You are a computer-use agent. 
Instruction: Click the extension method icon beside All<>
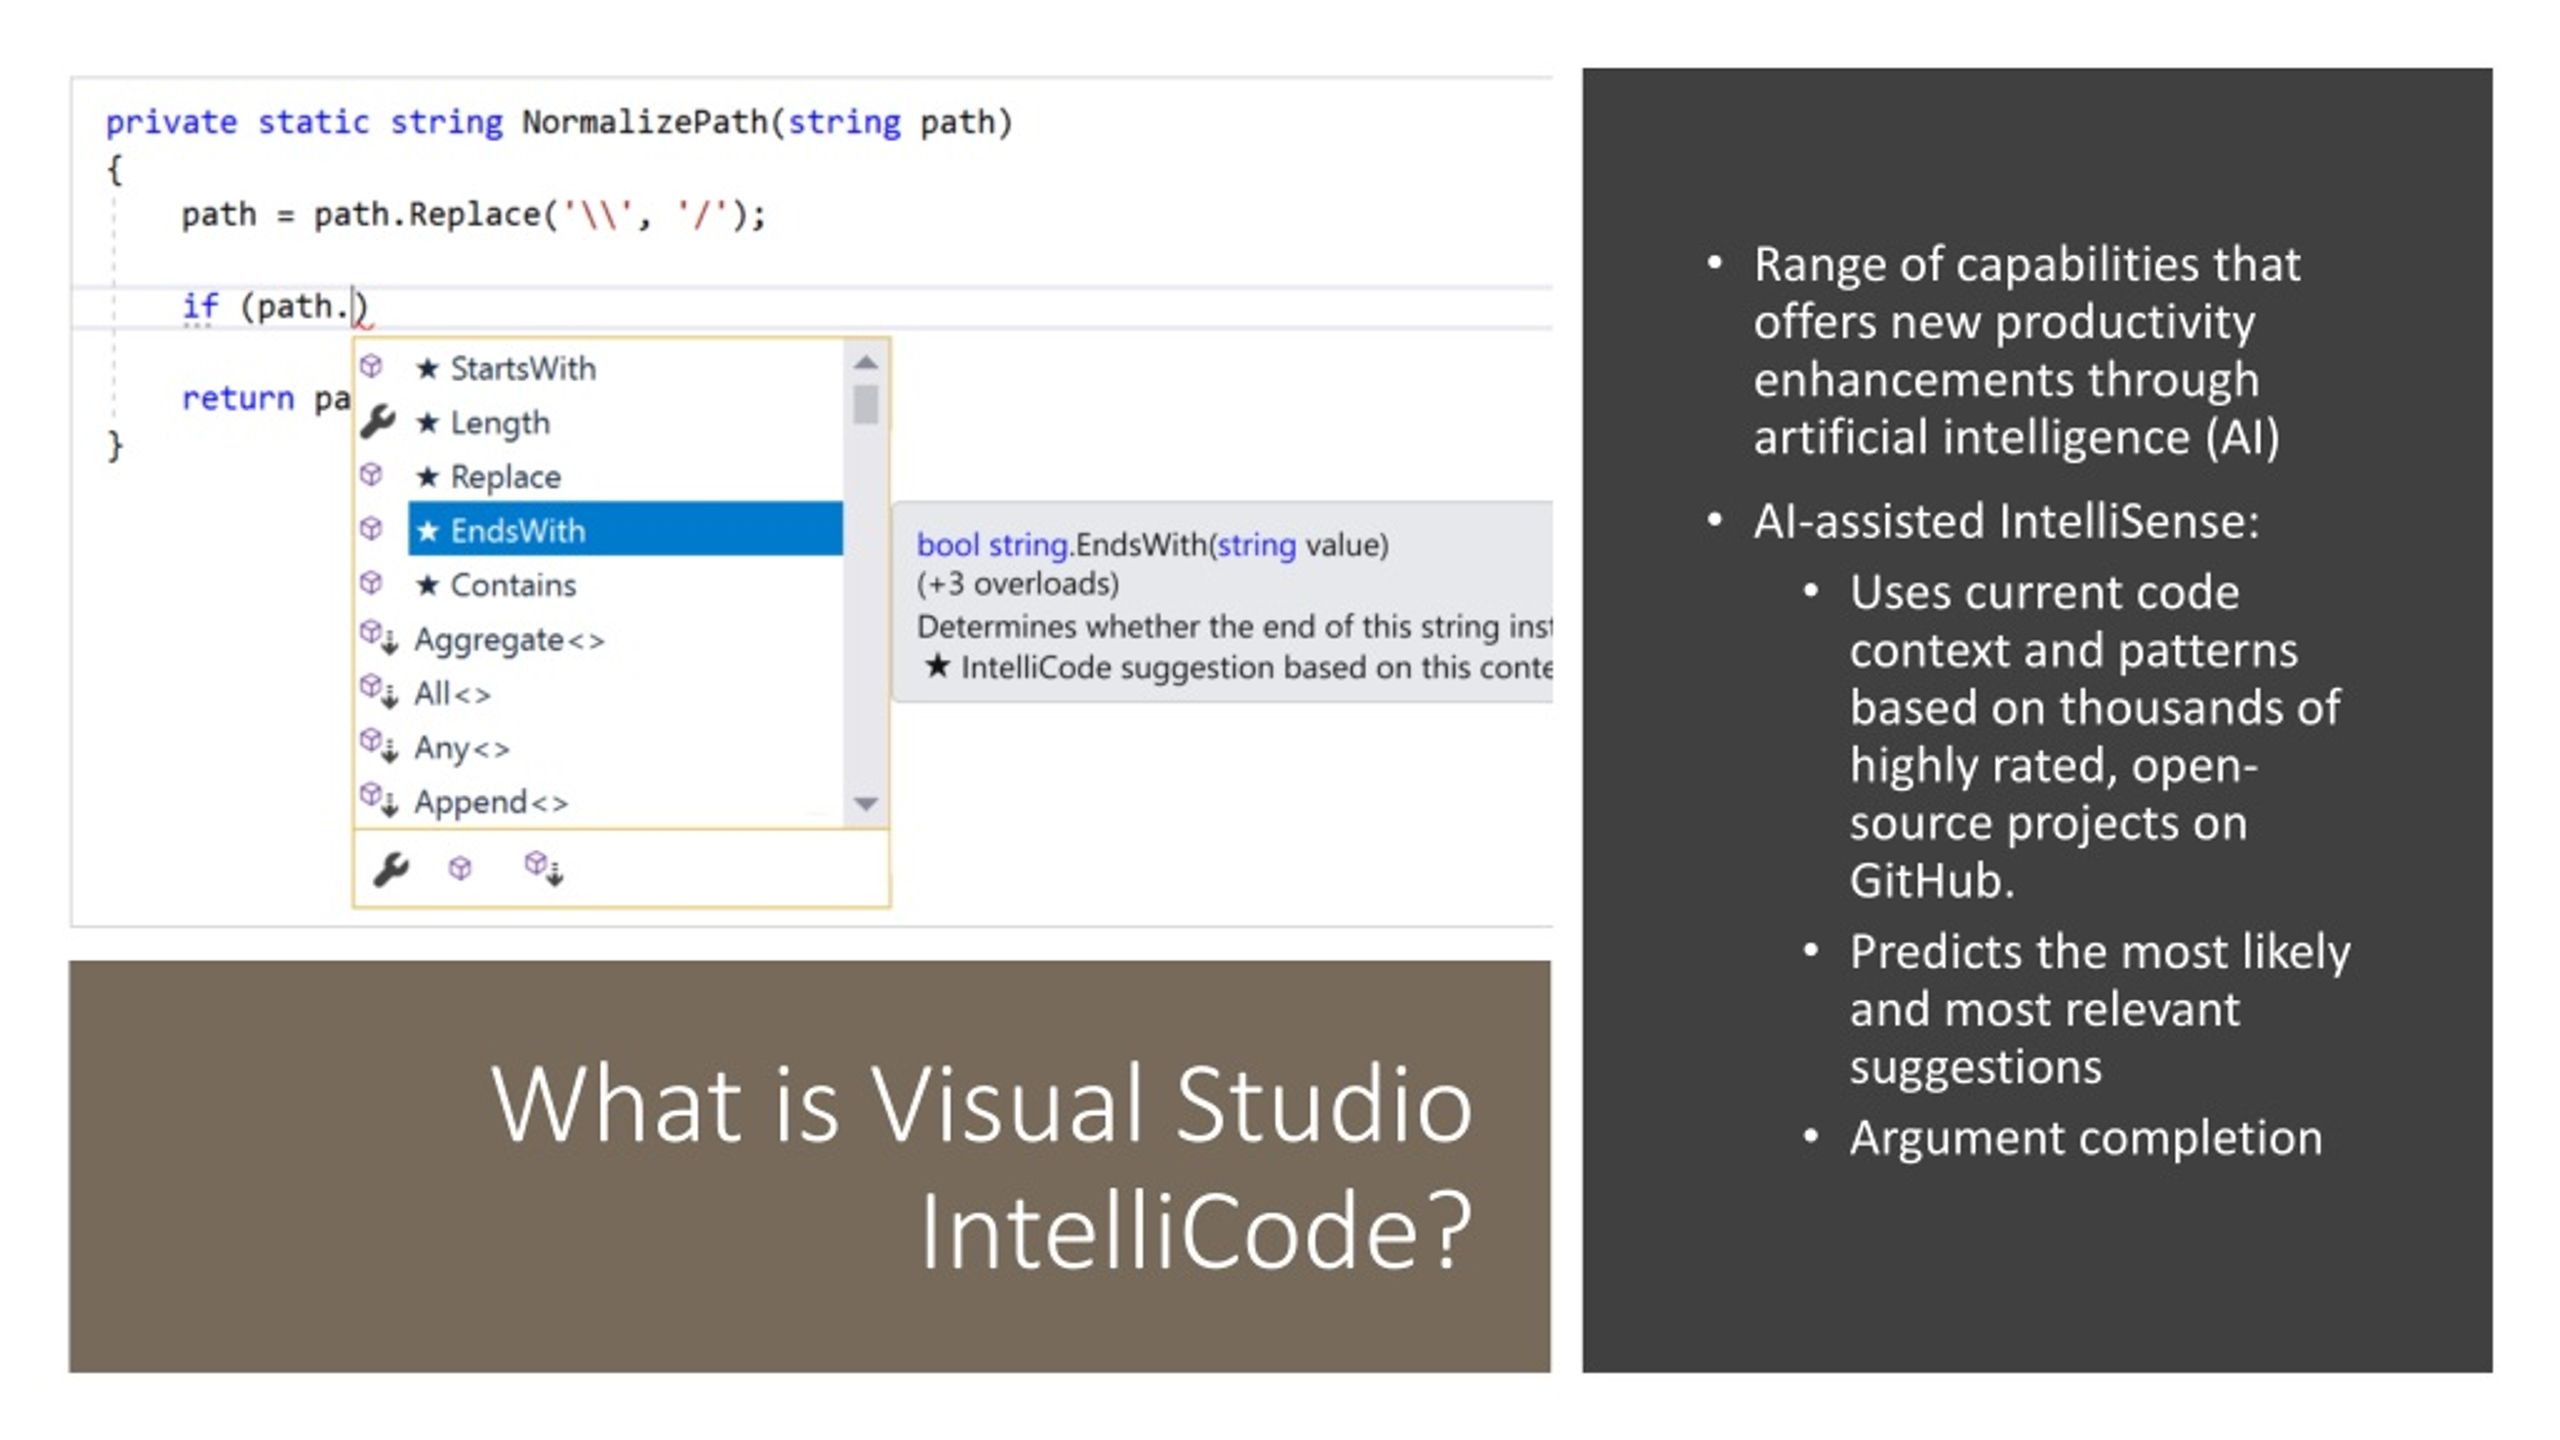point(379,691)
